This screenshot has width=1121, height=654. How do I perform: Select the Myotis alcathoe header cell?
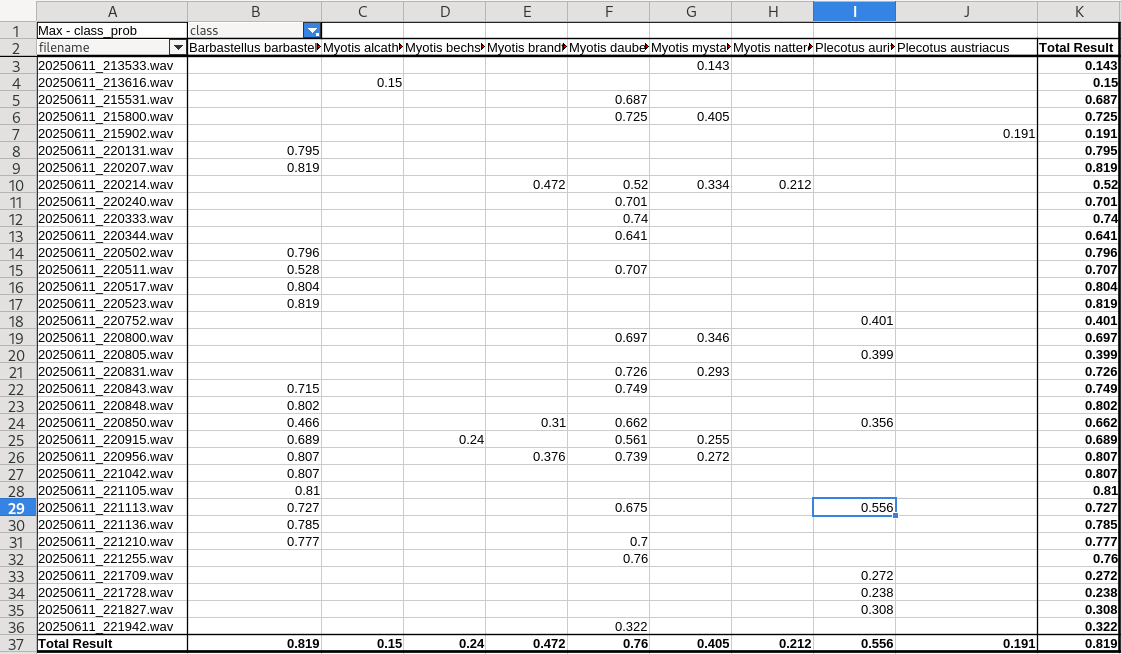tap(361, 48)
